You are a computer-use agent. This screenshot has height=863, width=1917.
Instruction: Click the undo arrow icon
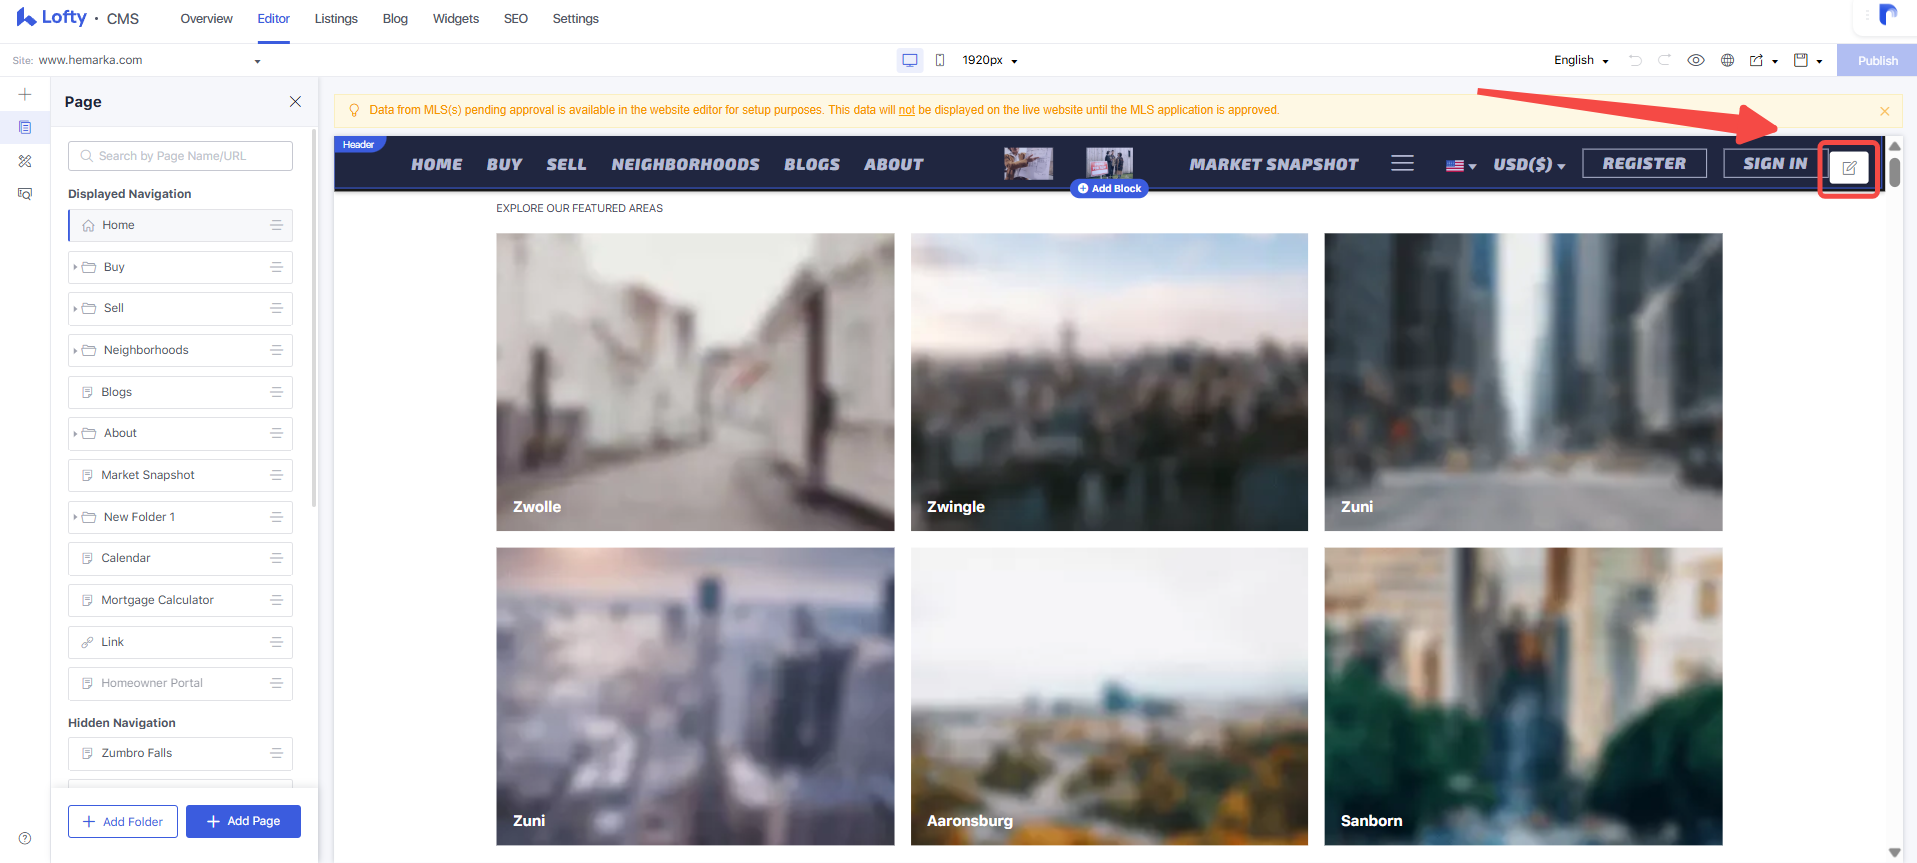tap(1635, 60)
